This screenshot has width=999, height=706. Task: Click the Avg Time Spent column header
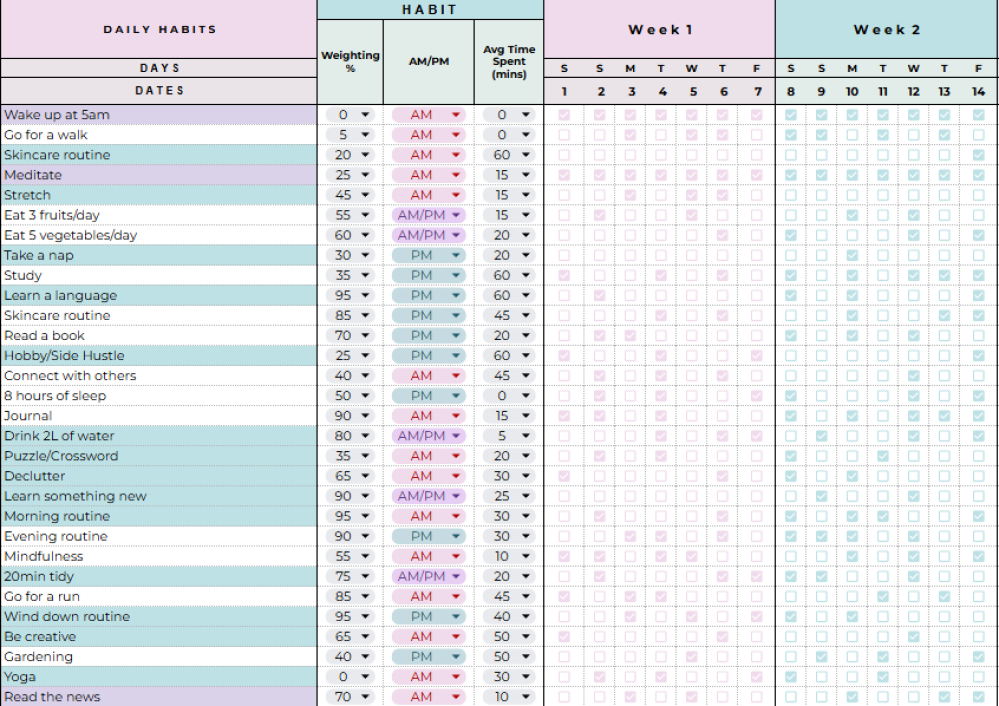509,62
